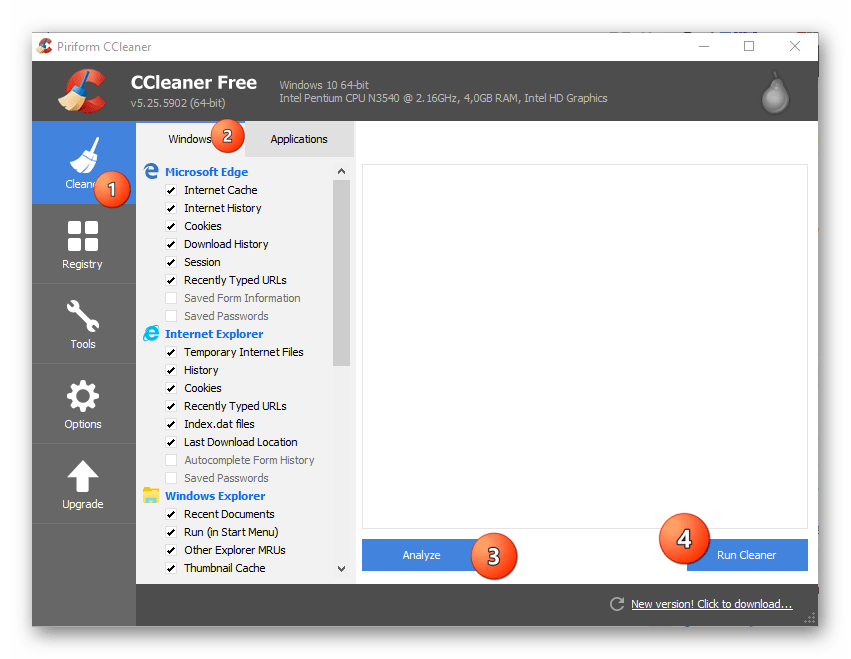
Task: Open the Registry section in sidebar
Action: tap(82, 244)
